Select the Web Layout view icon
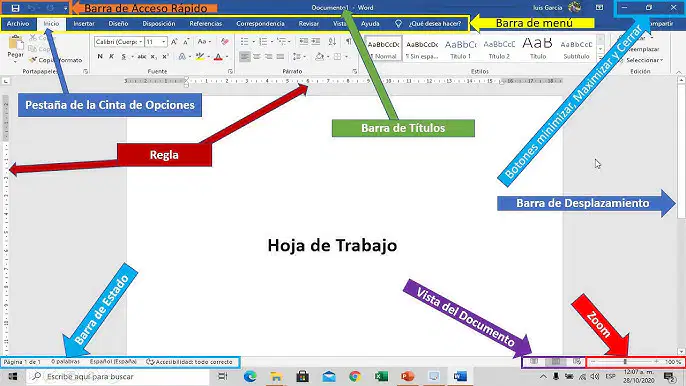Screen dimensions: 686x386 pos(577,361)
